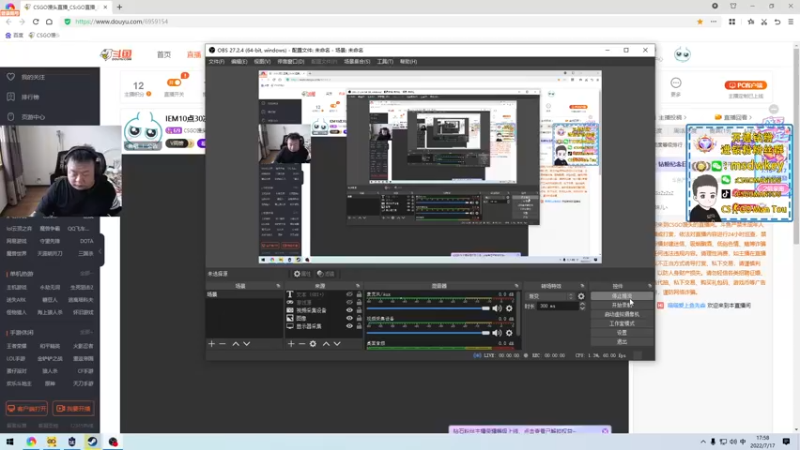Viewport: 800px width, 450px height.
Task: Remove the selected scene in OBS
Action: click(x=222, y=344)
